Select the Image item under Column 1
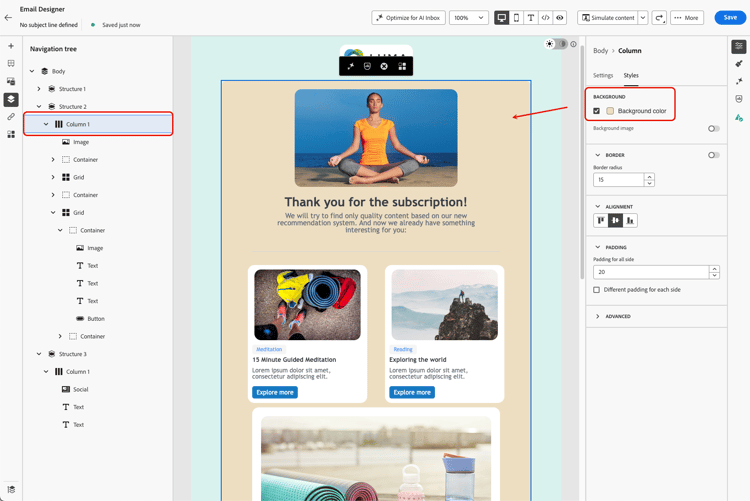The image size is (750, 501). pos(80,142)
